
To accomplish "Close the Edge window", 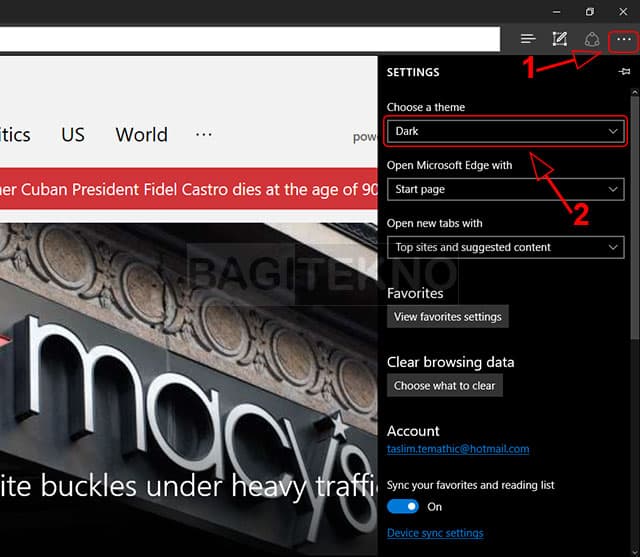I will pyautogui.click(x=623, y=12).
